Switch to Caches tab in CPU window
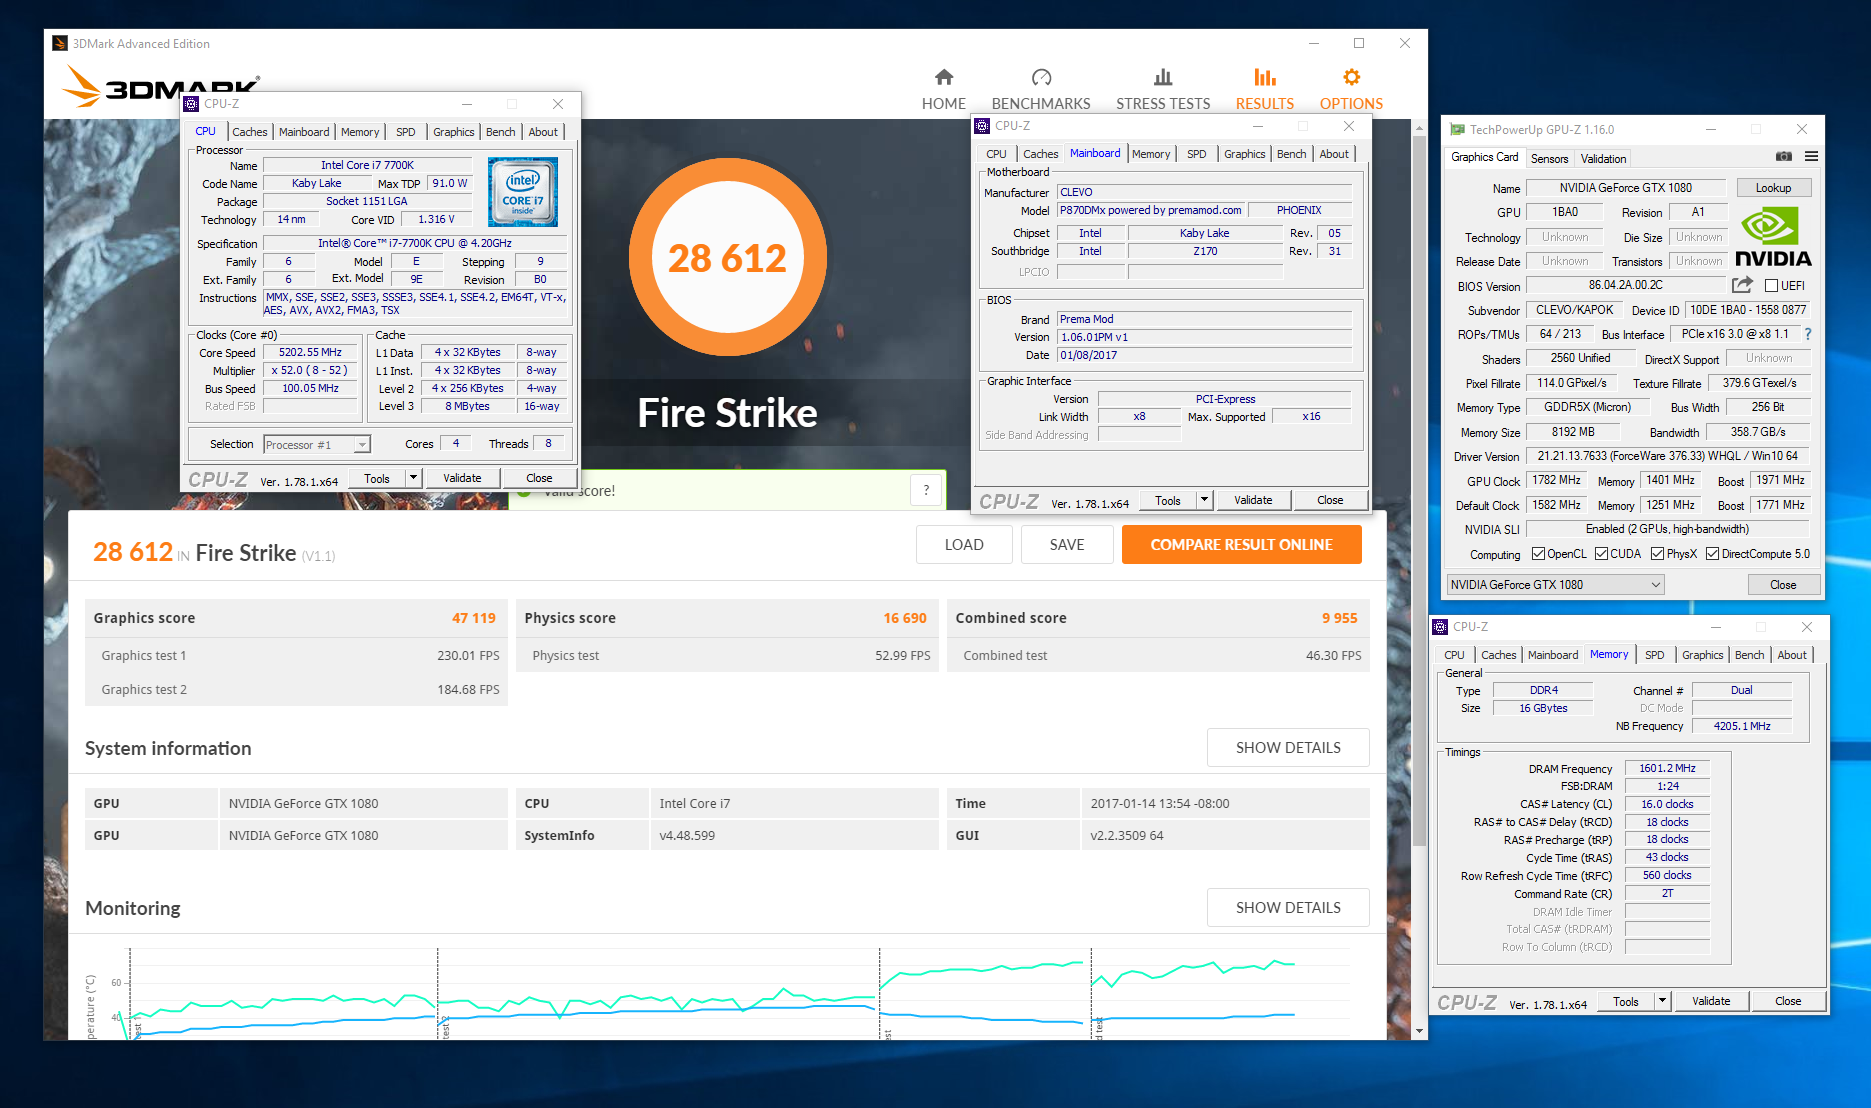This screenshot has height=1108, width=1871. click(x=249, y=132)
